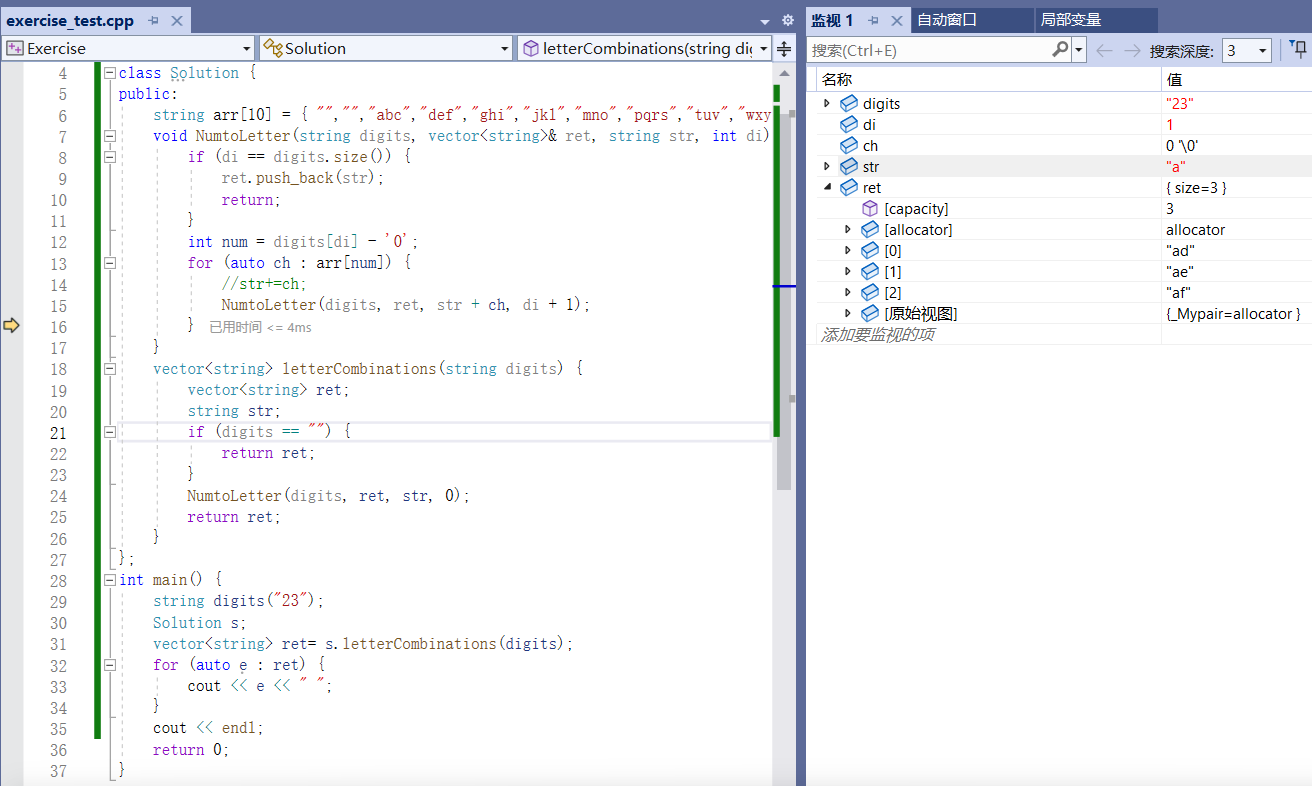Screen dimensions: 1312x786
Task: Expand the str watch variable
Action: tap(826, 166)
